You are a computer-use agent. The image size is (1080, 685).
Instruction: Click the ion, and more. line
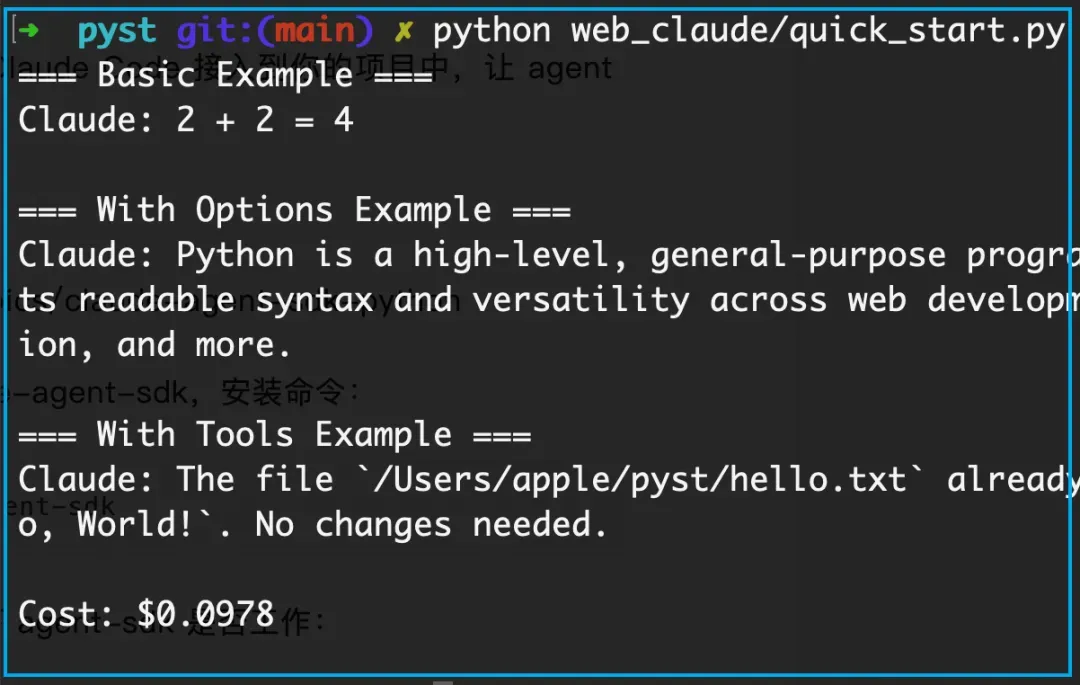pos(154,345)
